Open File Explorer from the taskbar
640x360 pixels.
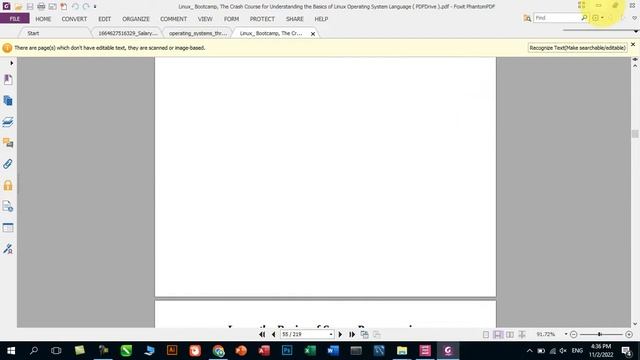402,351
